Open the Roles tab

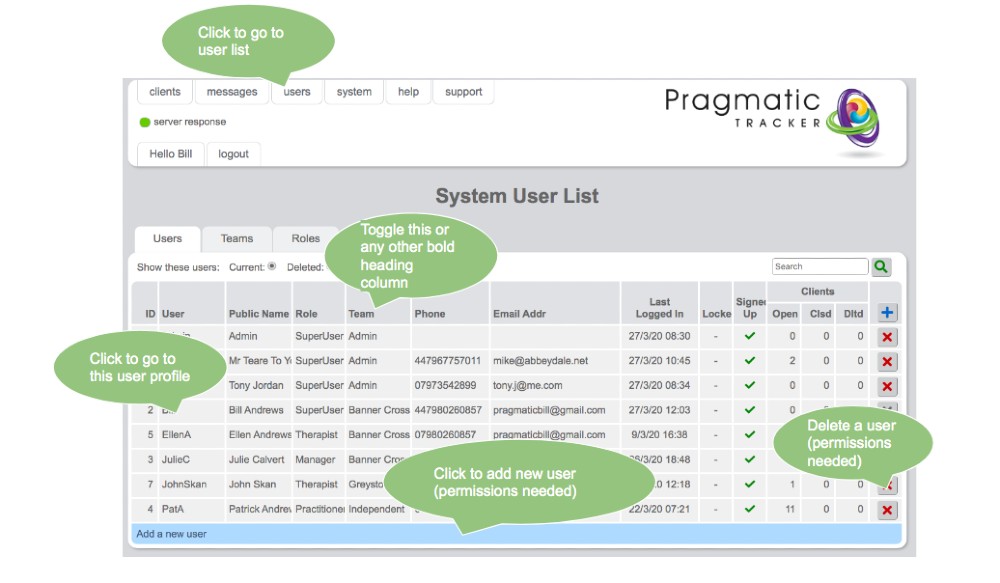[306, 239]
